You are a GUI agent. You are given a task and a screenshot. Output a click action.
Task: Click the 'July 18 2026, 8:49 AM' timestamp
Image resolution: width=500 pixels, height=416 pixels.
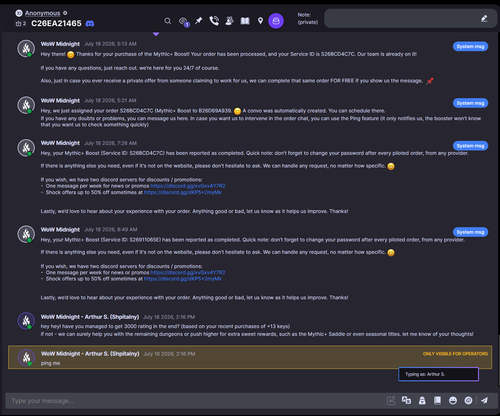111,230
